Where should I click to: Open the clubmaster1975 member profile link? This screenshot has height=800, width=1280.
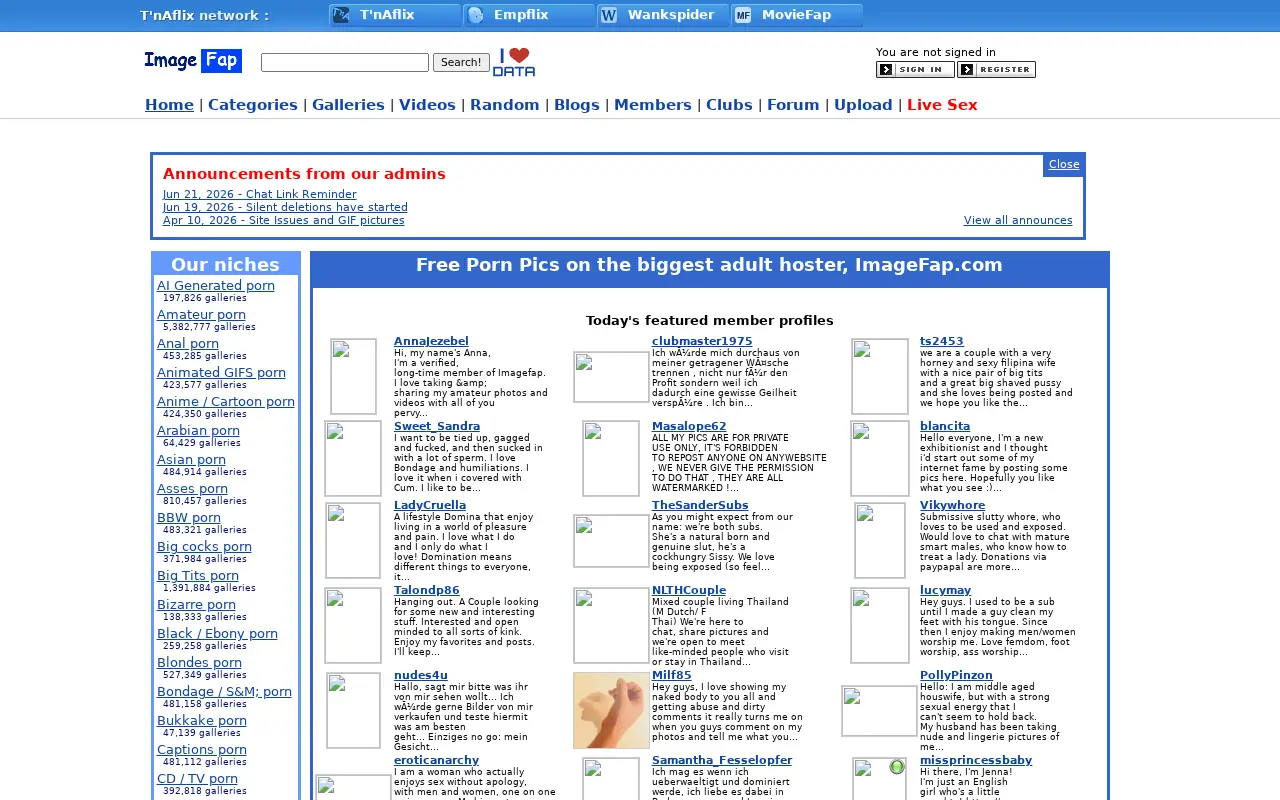(x=702, y=342)
